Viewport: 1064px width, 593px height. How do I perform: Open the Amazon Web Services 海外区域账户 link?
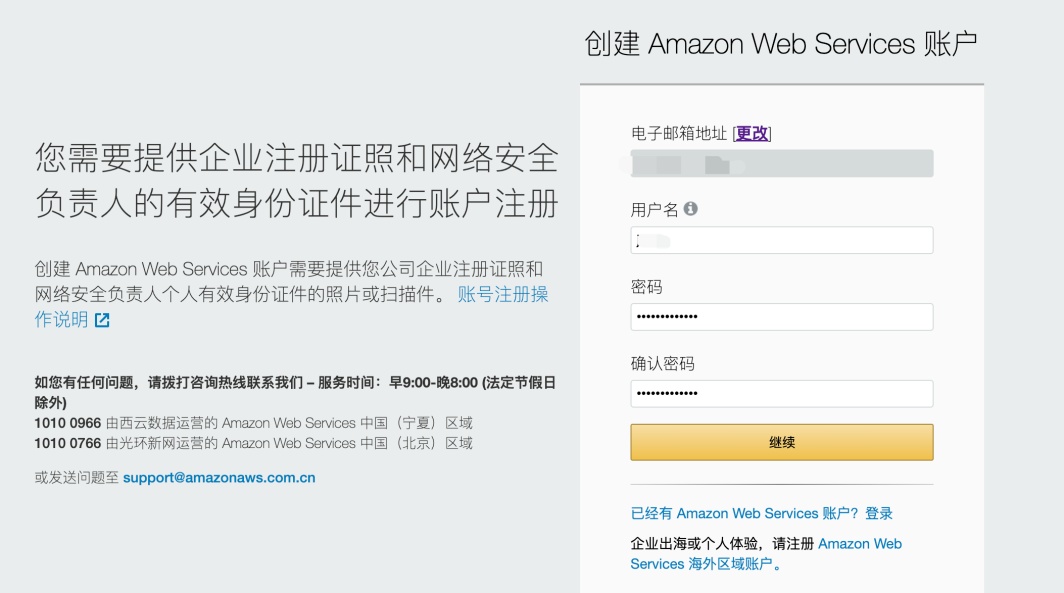click(x=766, y=554)
